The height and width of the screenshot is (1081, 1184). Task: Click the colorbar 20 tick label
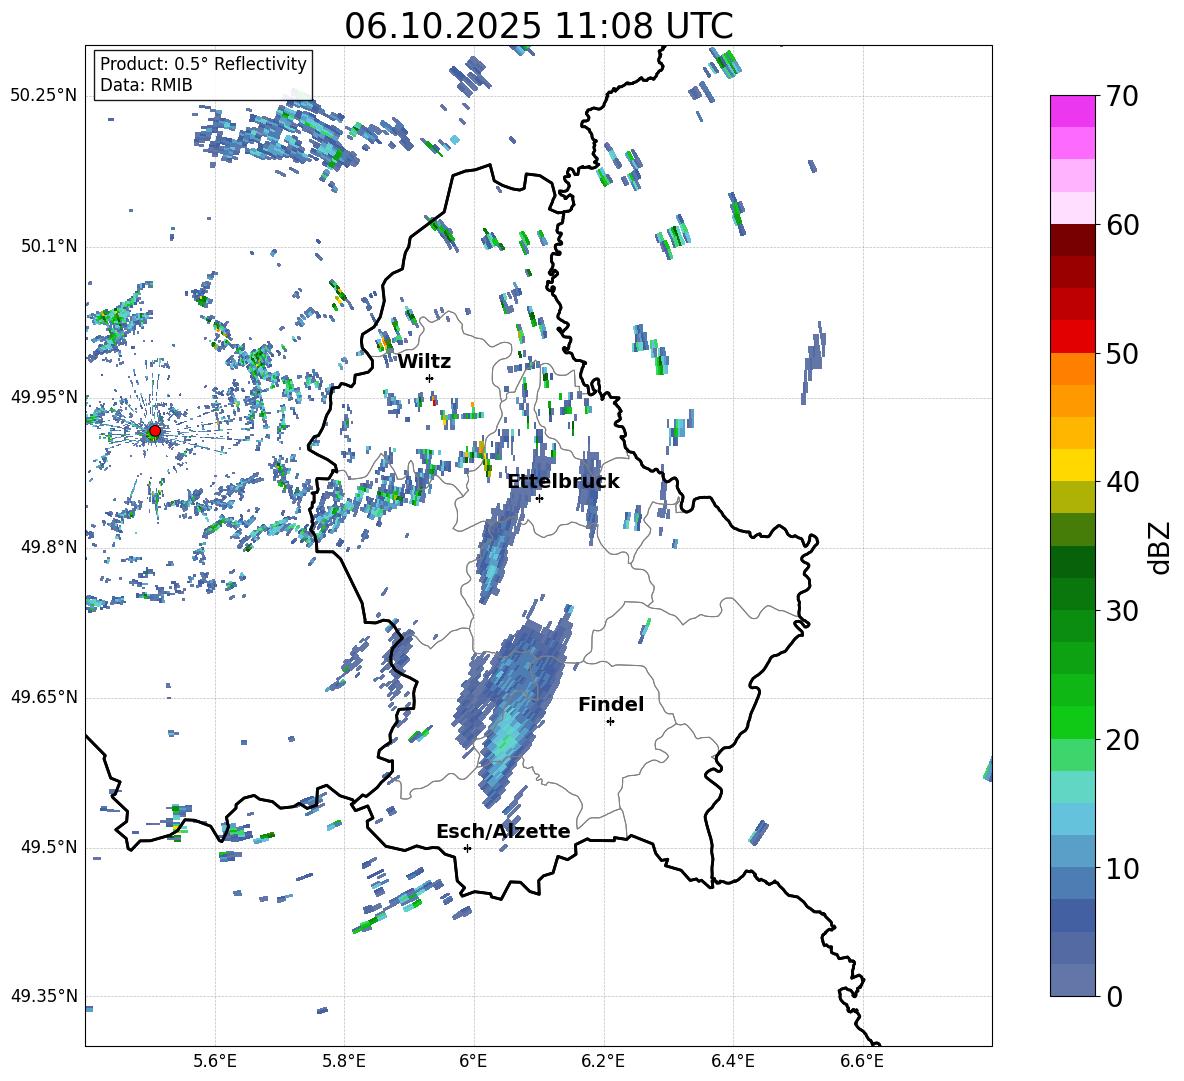[1122, 740]
